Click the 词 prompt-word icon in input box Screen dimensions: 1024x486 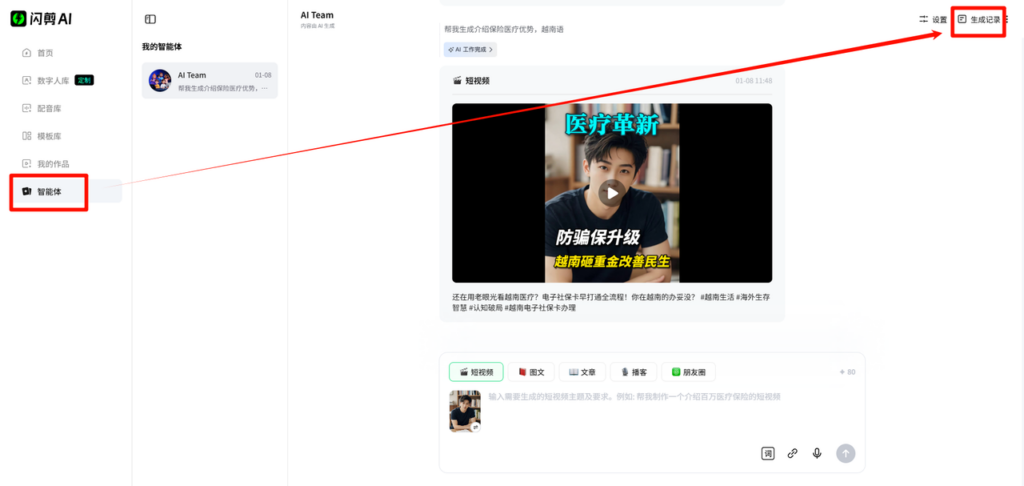point(768,453)
